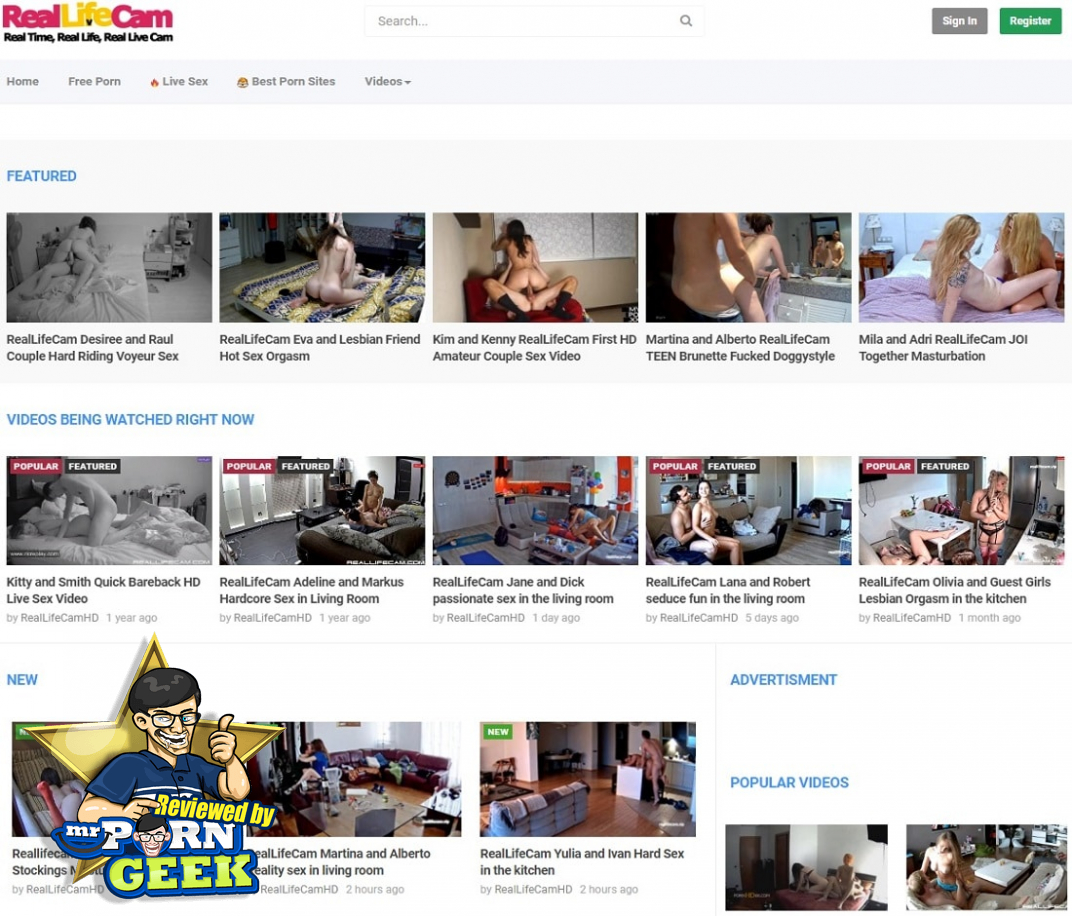Click the search magnifier icon
Screen dimensions: 1072x916
point(686,21)
